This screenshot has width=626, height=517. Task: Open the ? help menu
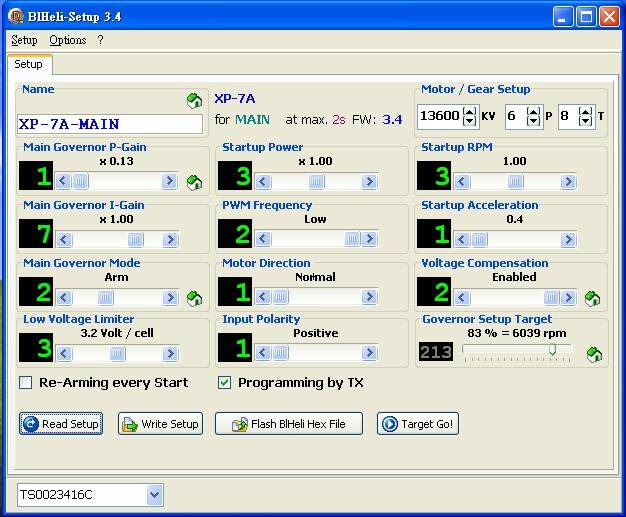click(100, 40)
